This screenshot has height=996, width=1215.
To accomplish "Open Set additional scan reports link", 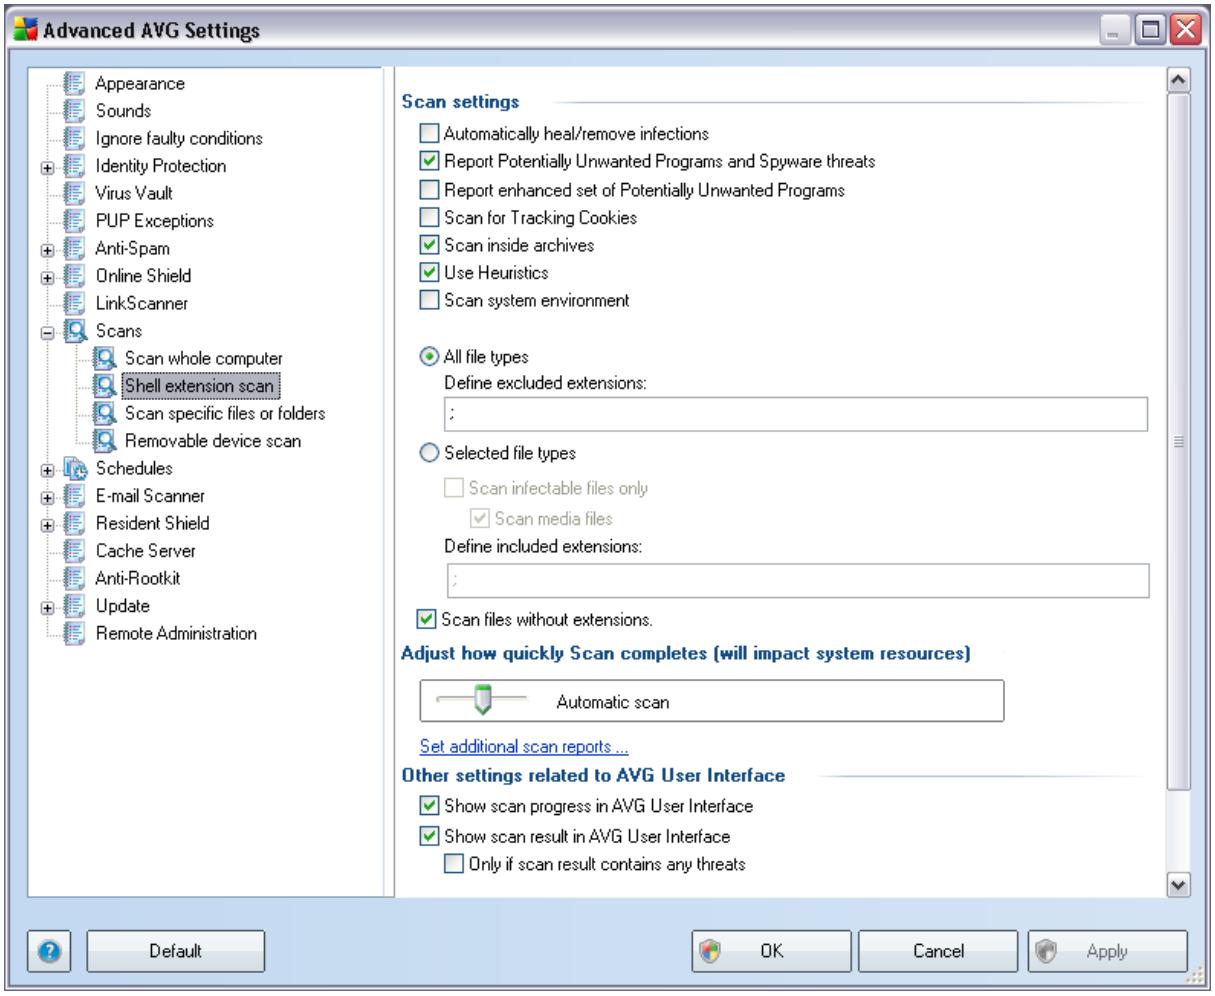I will point(525,747).
